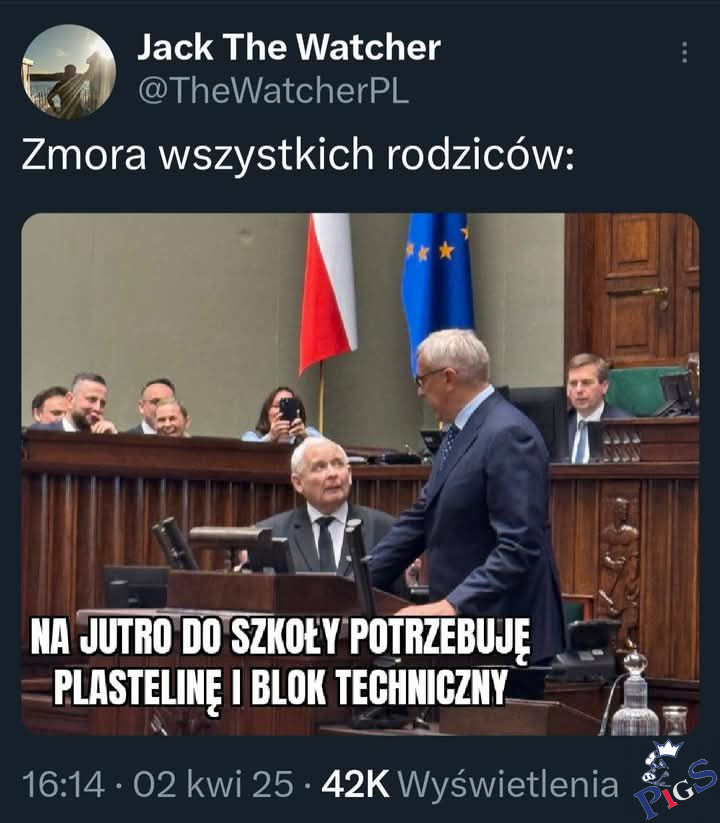
Task: Click the caption line NA JUTRO DO SZKOŁY POTRZEBUJĘ
Action: coord(280,637)
